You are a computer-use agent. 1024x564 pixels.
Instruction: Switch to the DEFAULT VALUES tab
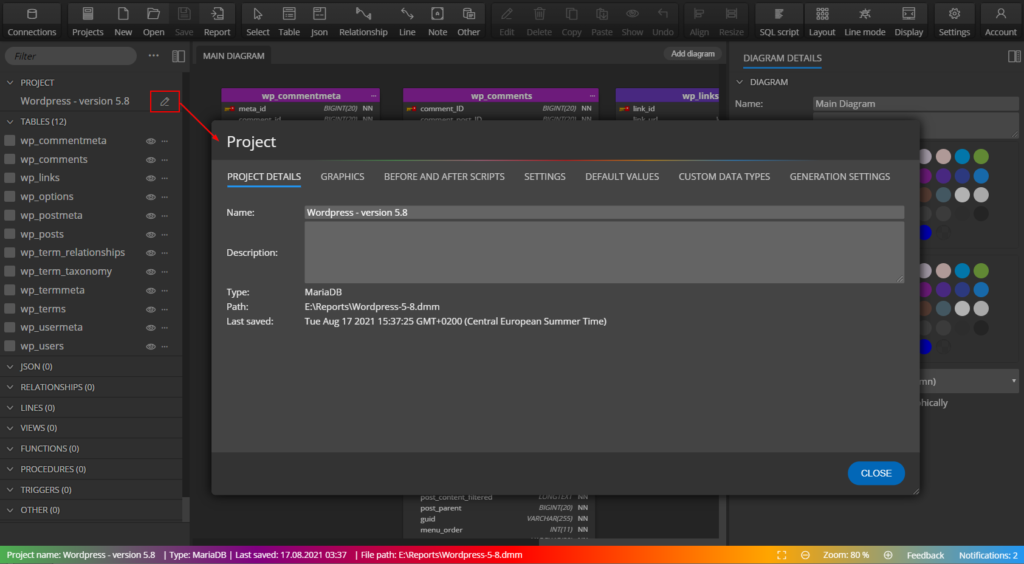[622, 177]
